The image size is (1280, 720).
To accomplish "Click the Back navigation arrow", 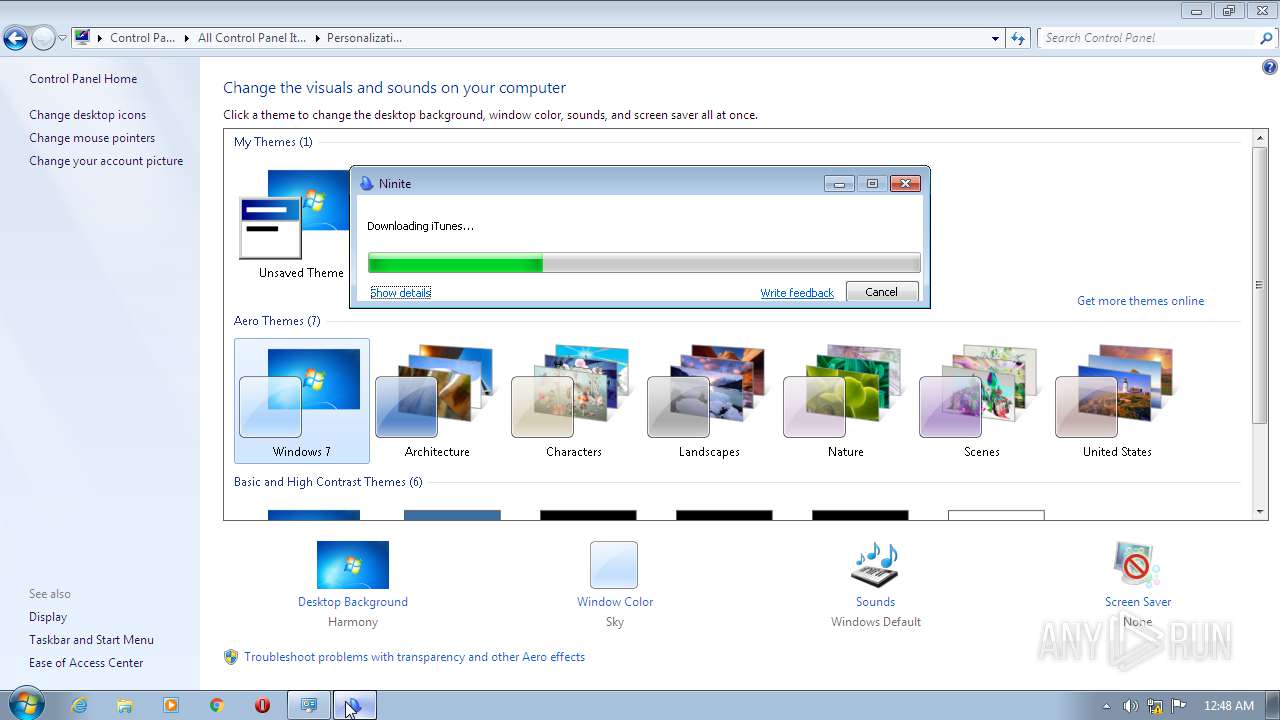I will pyautogui.click(x=15, y=39).
